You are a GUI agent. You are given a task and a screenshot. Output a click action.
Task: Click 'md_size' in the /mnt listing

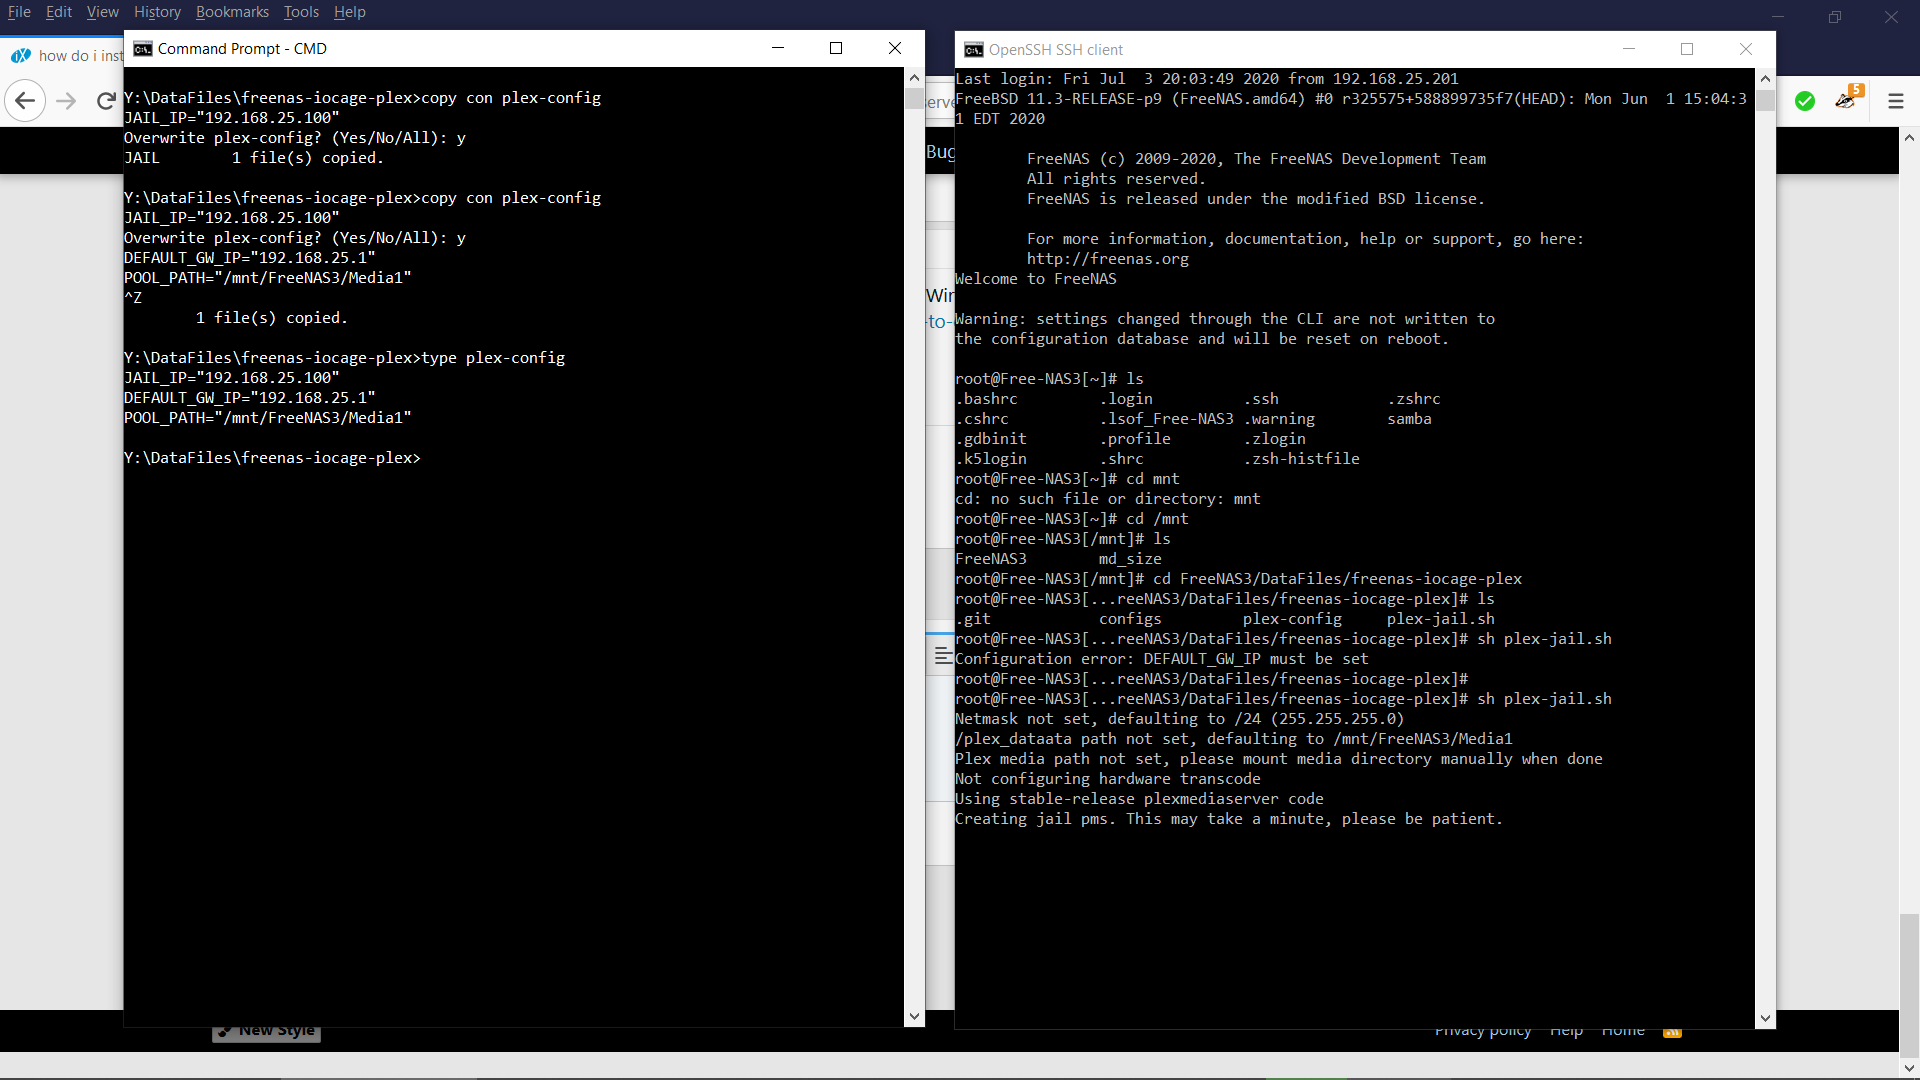click(x=1130, y=559)
